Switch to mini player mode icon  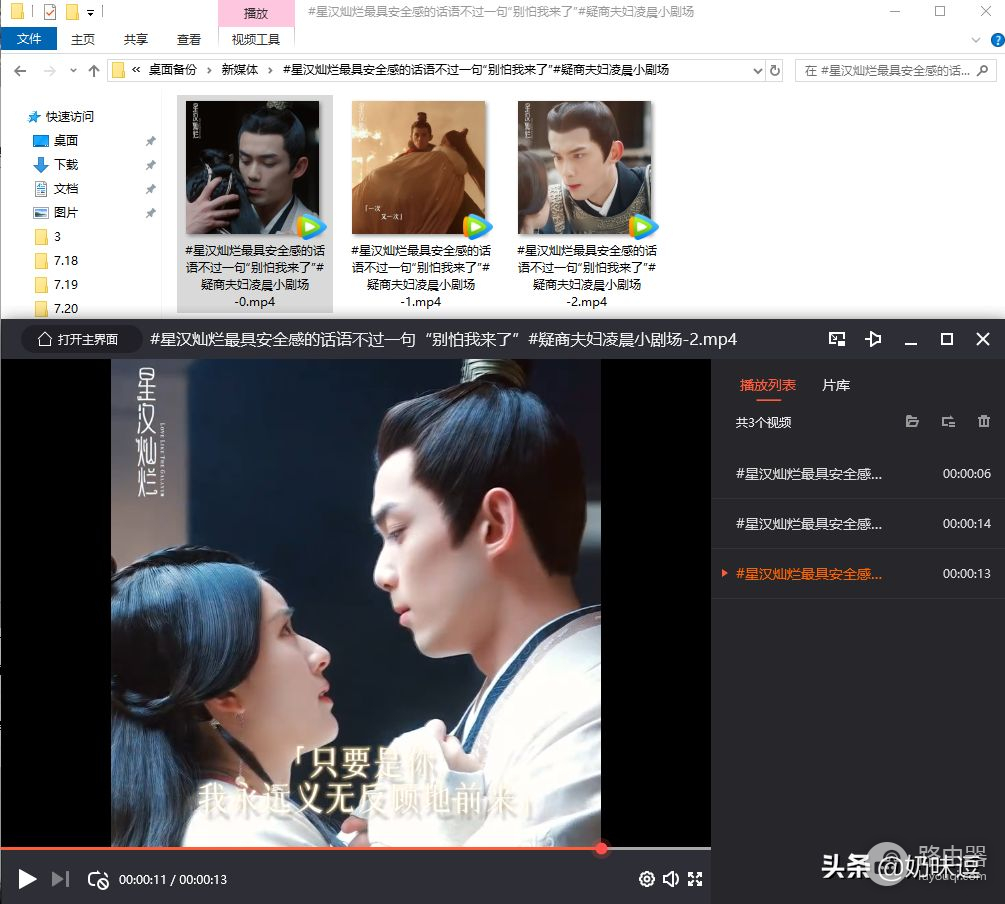click(836, 339)
